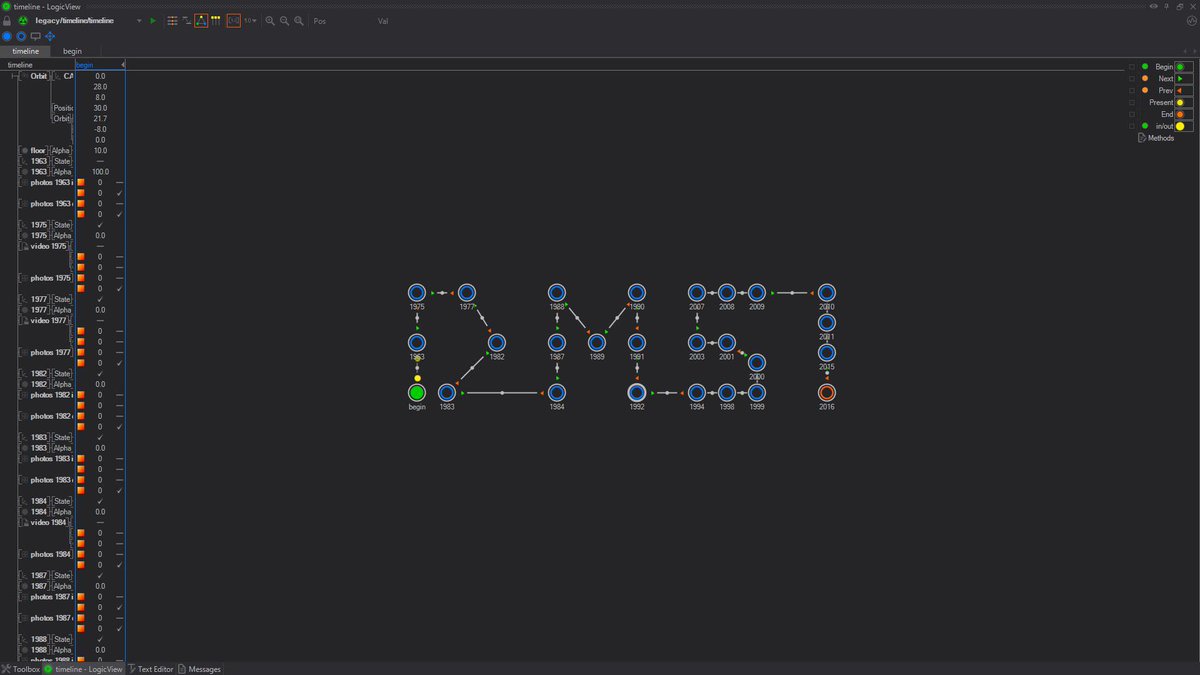Screen dimensions: 1200x675
Task: Click the orange swatch on photos 1975 row
Action: tap(81, 278)
